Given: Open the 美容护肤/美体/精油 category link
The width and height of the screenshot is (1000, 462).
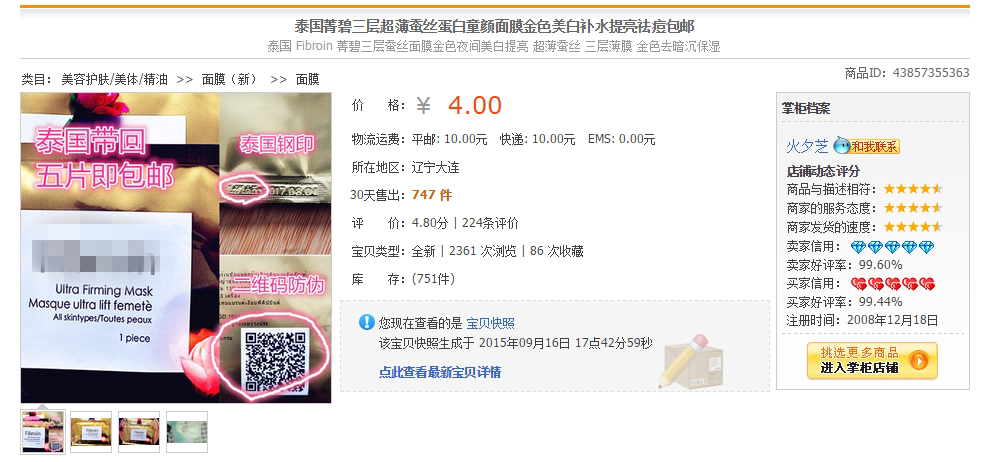Looking at the screenshot, I should [x=114, y=80].
